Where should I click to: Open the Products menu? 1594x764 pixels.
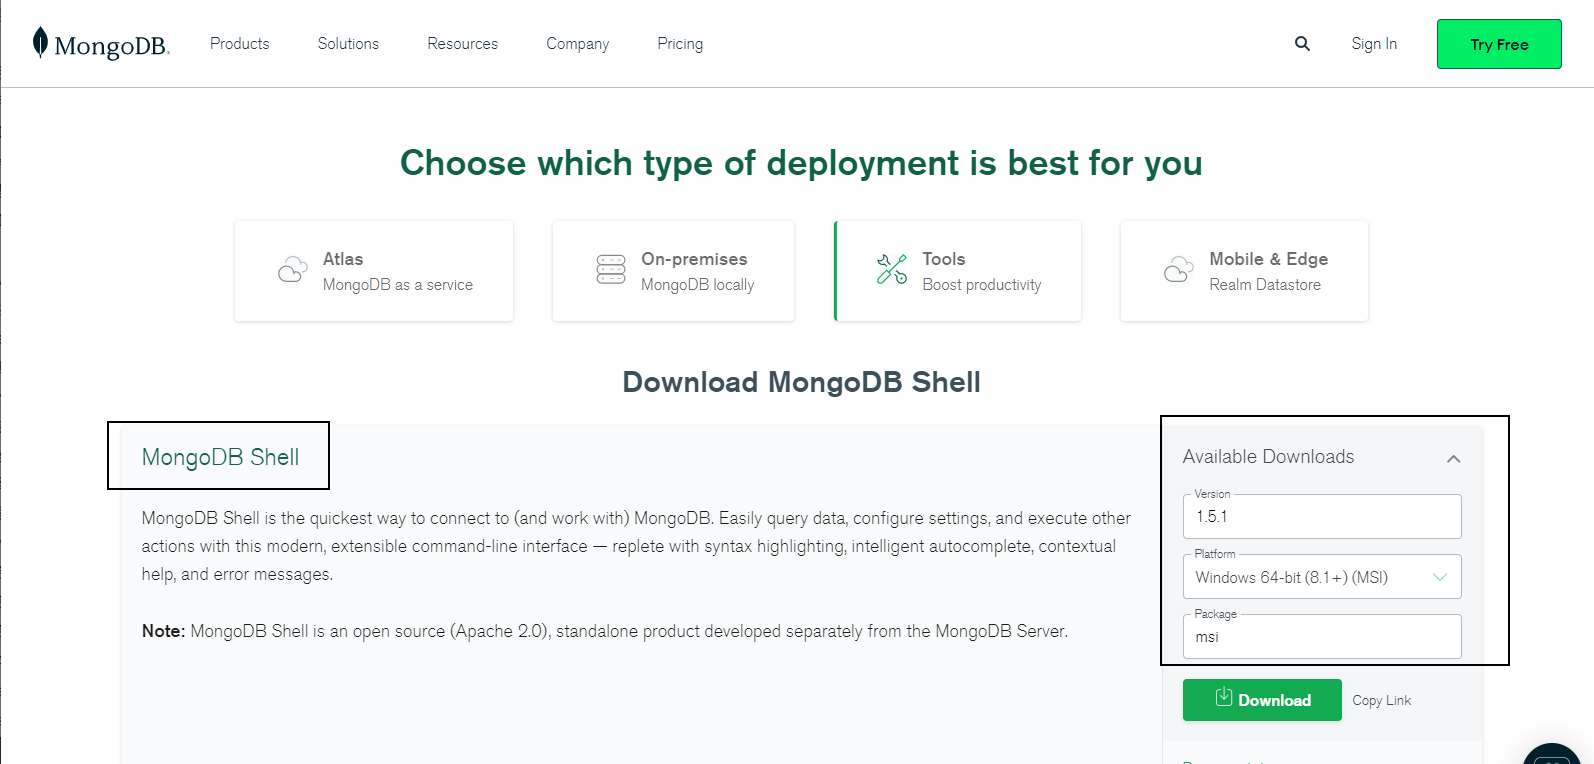coord(239,44)
